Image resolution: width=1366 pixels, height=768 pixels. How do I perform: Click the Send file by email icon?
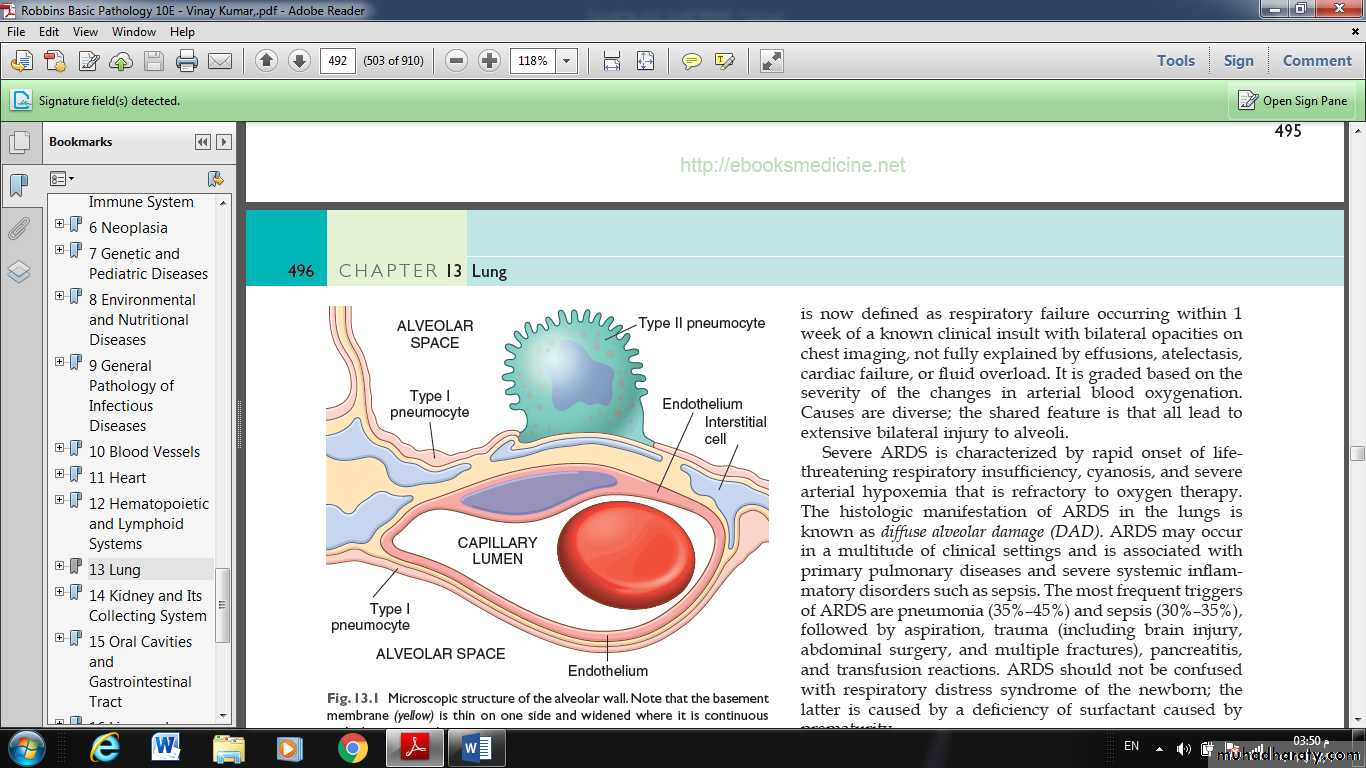tap(220, 61)
